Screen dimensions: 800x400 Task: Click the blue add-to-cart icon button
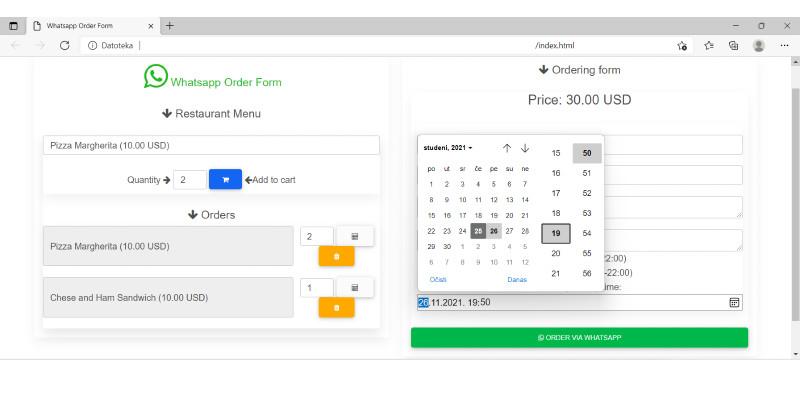pyautogui.click(x=225, y=180)
